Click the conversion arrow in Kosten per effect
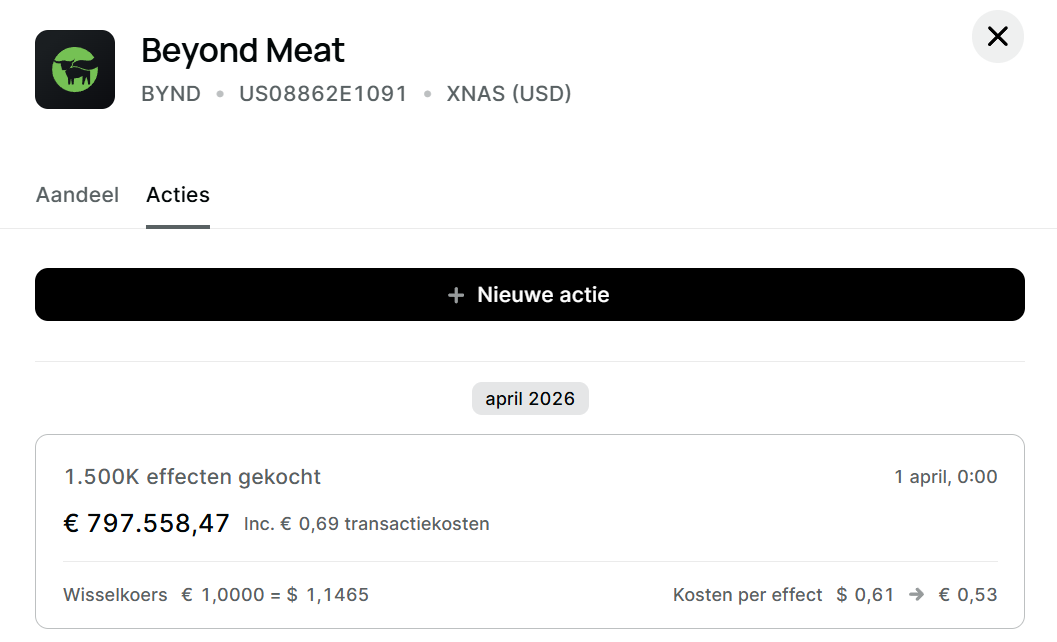This screenshot has height=642, width=1057. pos(916,595)
